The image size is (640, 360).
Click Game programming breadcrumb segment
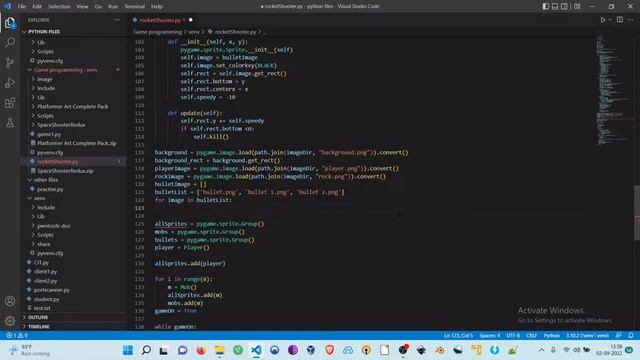coord(157,32)
